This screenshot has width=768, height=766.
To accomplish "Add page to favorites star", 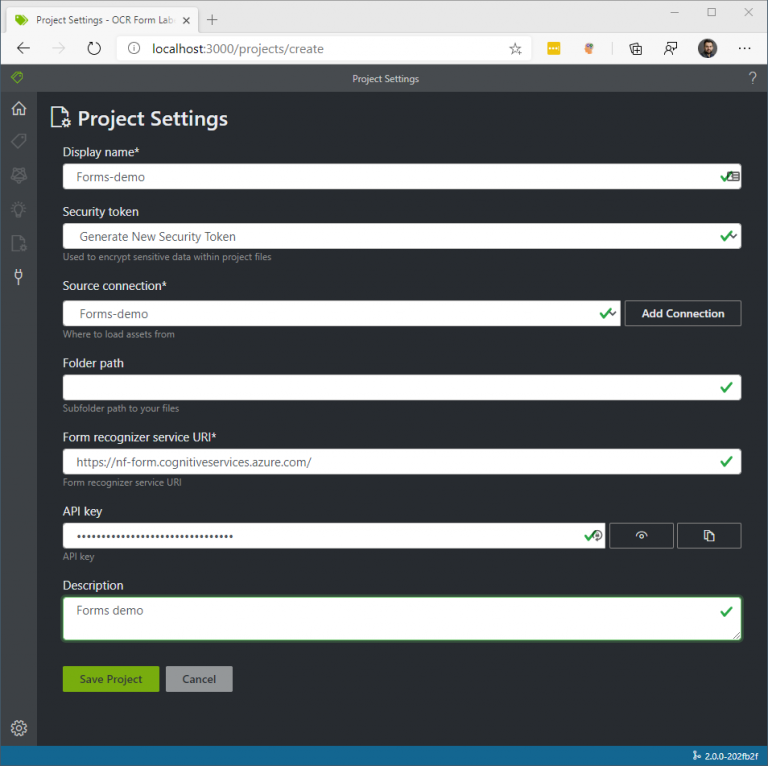I will (x=515, y=48).
